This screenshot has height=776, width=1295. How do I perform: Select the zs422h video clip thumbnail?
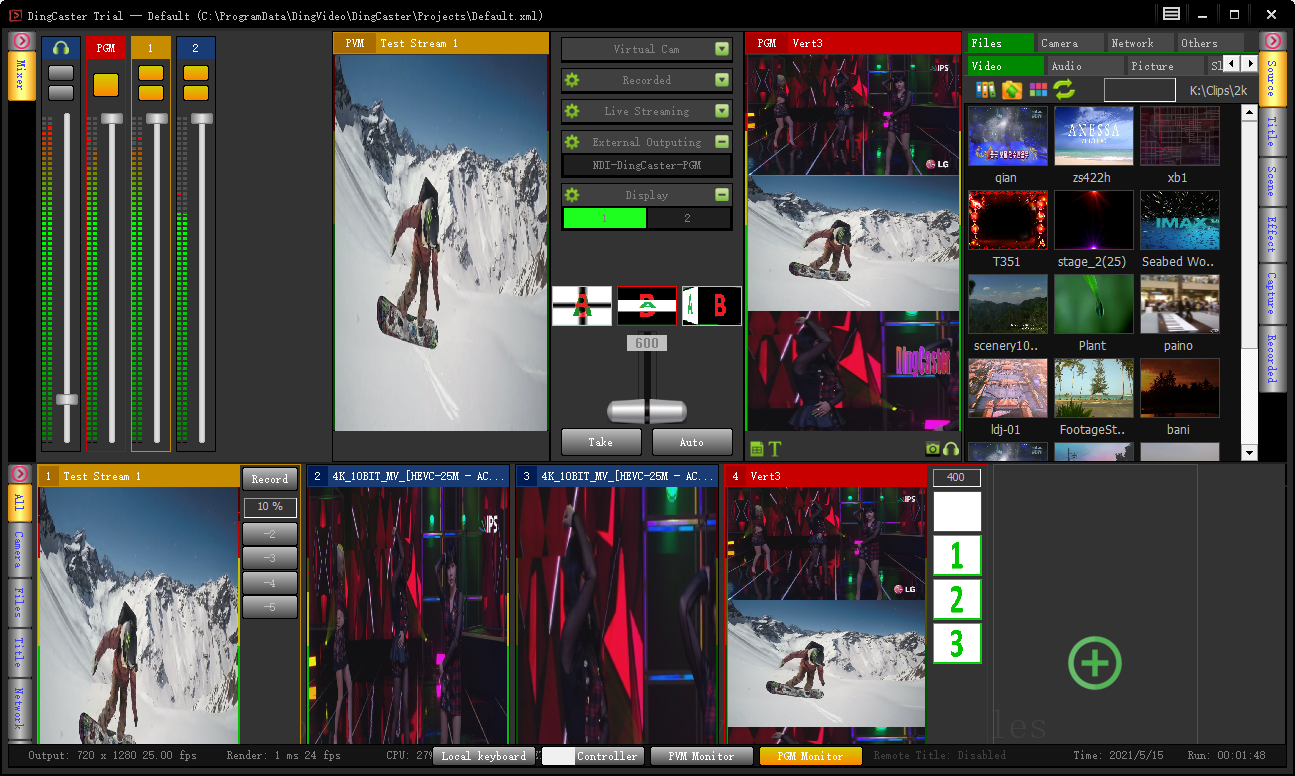pos(1094,136)
